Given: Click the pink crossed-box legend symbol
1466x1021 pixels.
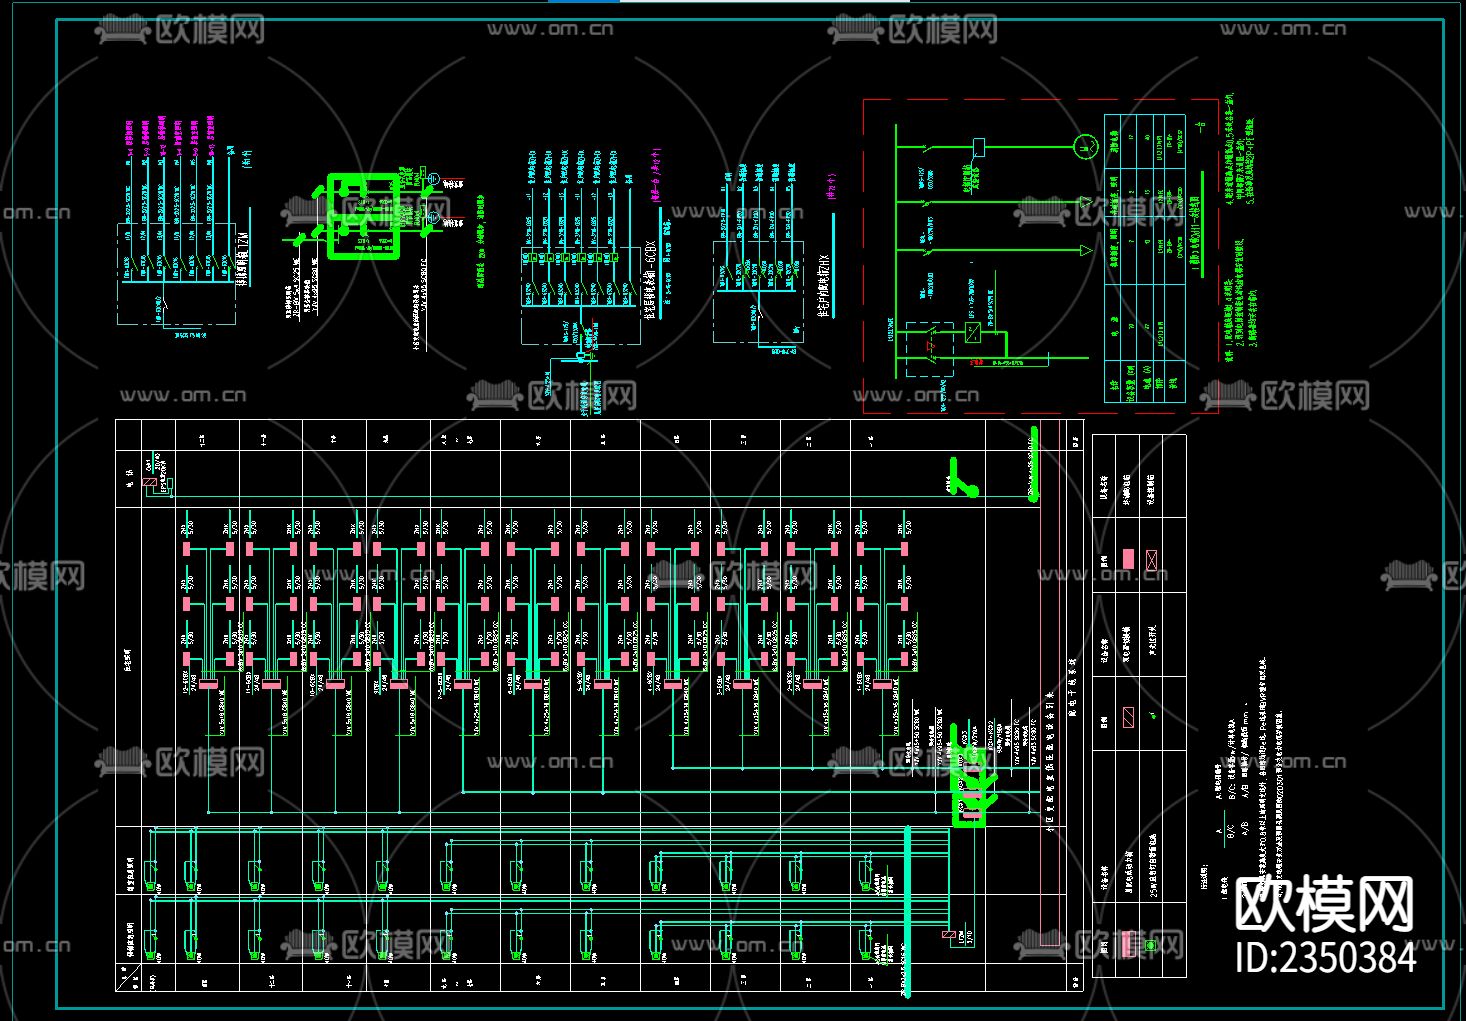Looking at the screenshot, I should point(1151,559).
